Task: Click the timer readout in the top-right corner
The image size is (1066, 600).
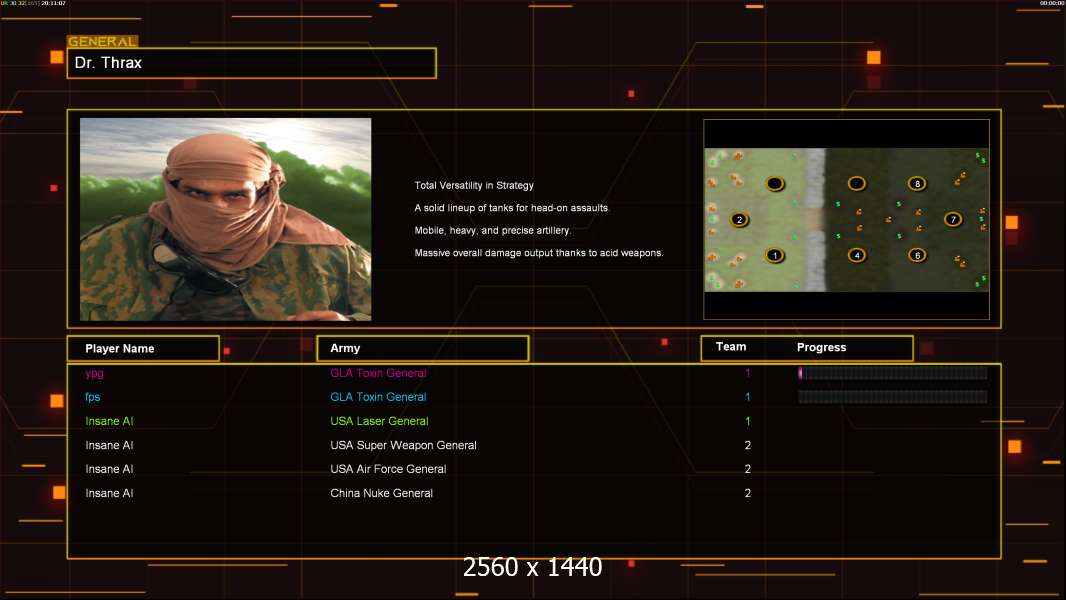Action: click(x=1052, y=3)
